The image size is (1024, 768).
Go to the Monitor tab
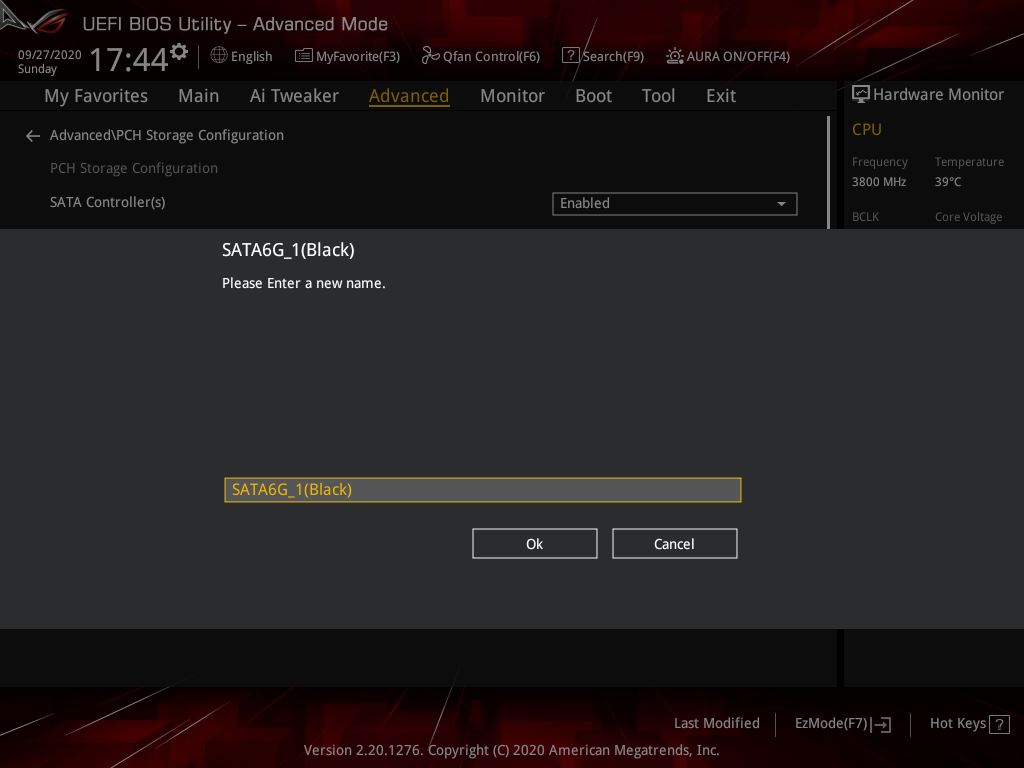[x=512, y=96]
